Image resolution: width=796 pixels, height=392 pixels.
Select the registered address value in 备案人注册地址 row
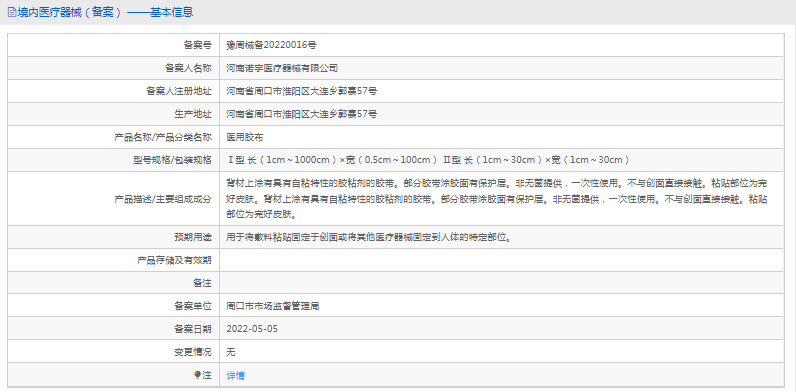coord(302,91)
